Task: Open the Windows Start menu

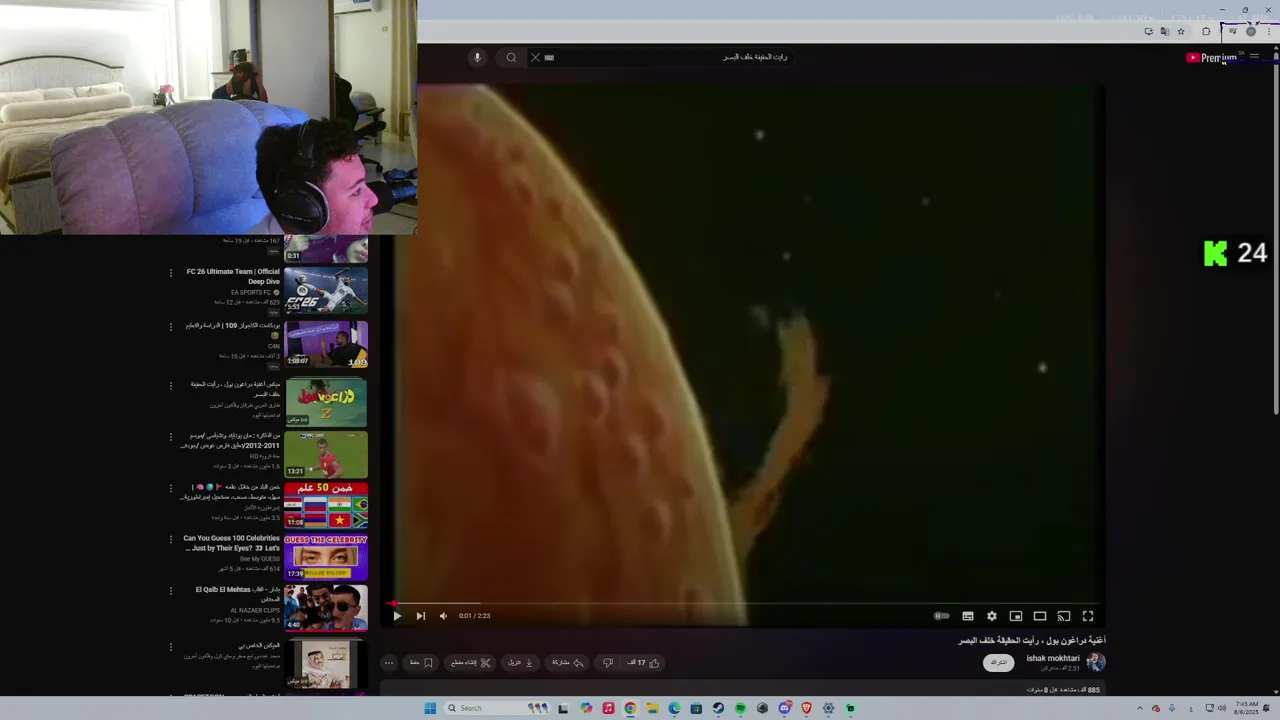Action: pyautogui.click(x=430, y=708)
